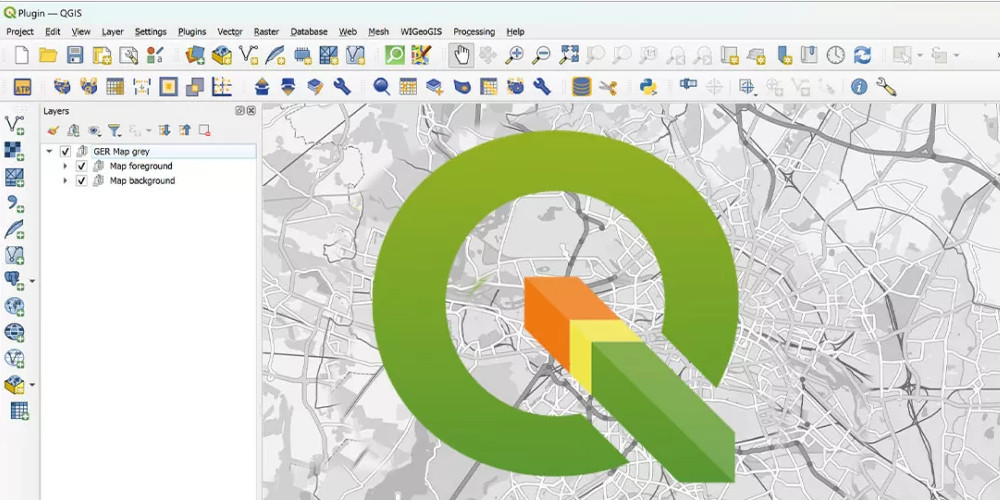This screenshot has height=500, width=1000.
Task: Collapse the GER Map grey group
Action: (x=48, y=151)
